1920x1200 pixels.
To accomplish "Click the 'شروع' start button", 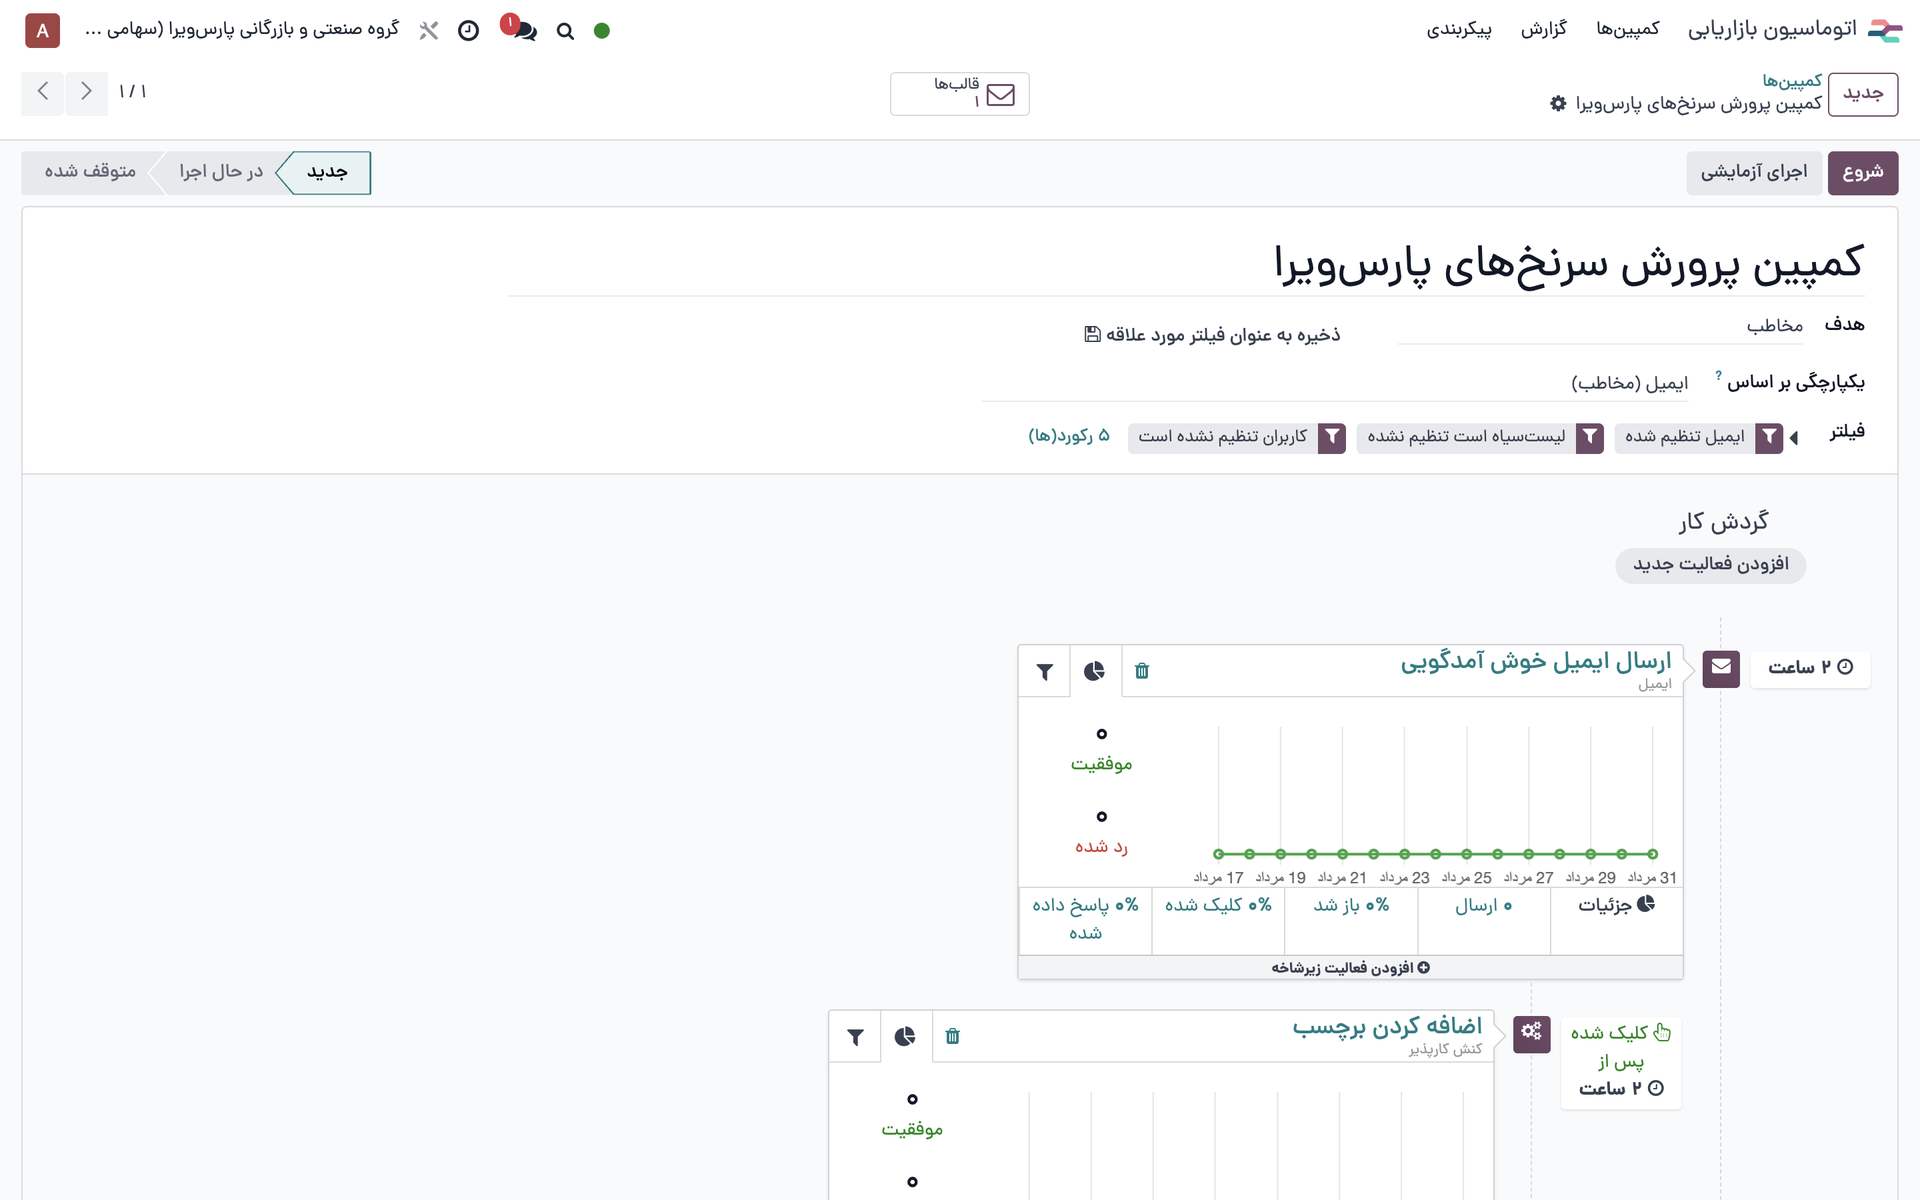I will 1862,172.
